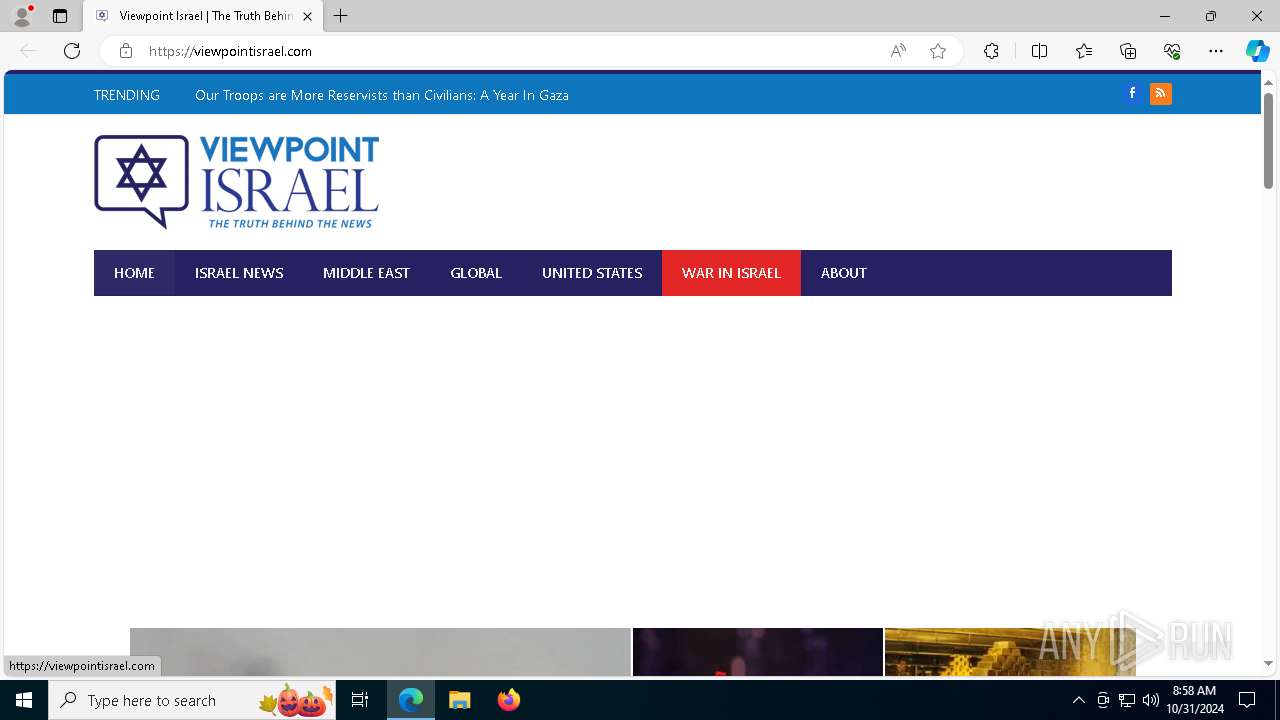Launch Firefox from taskbar
Viewport: 1280px width, 720px height.
click(x=509, y=700)
